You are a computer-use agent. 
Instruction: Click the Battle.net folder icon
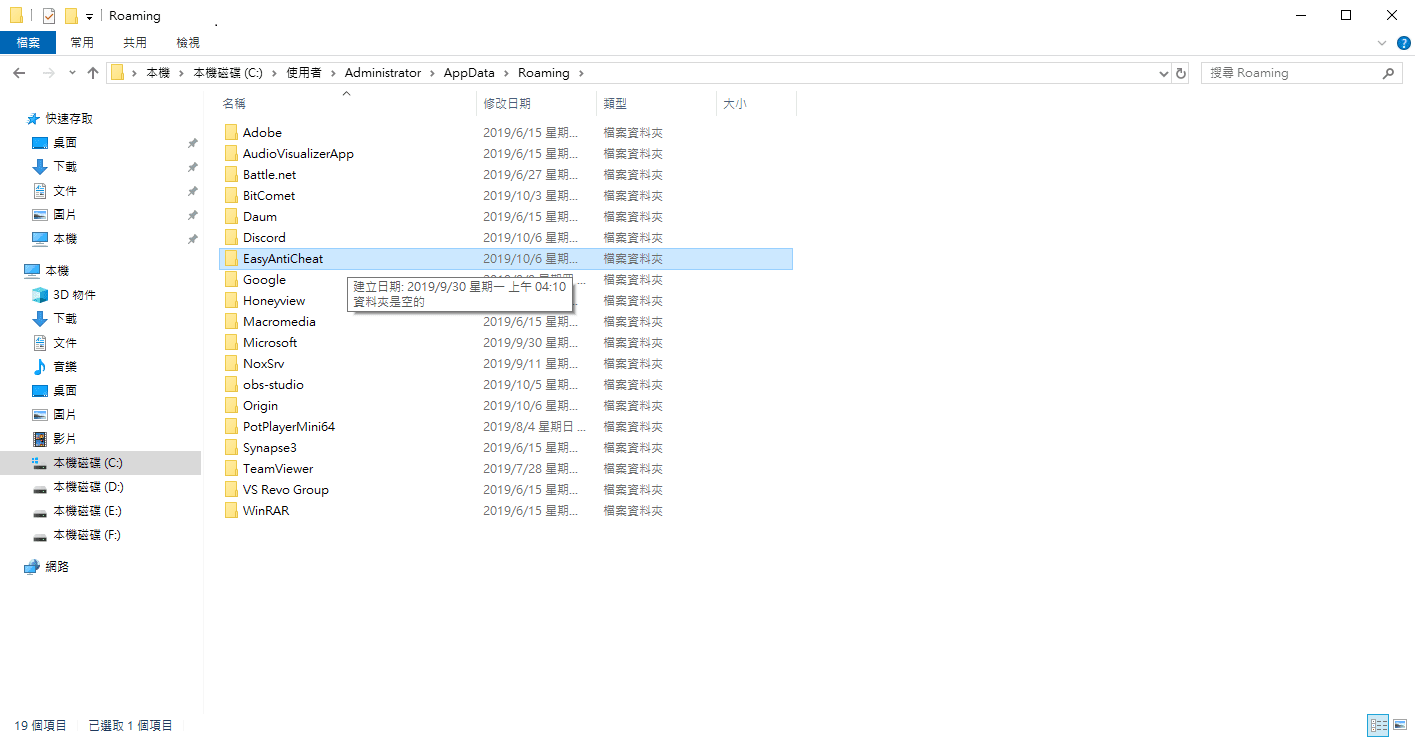click(x=231, y=175)
